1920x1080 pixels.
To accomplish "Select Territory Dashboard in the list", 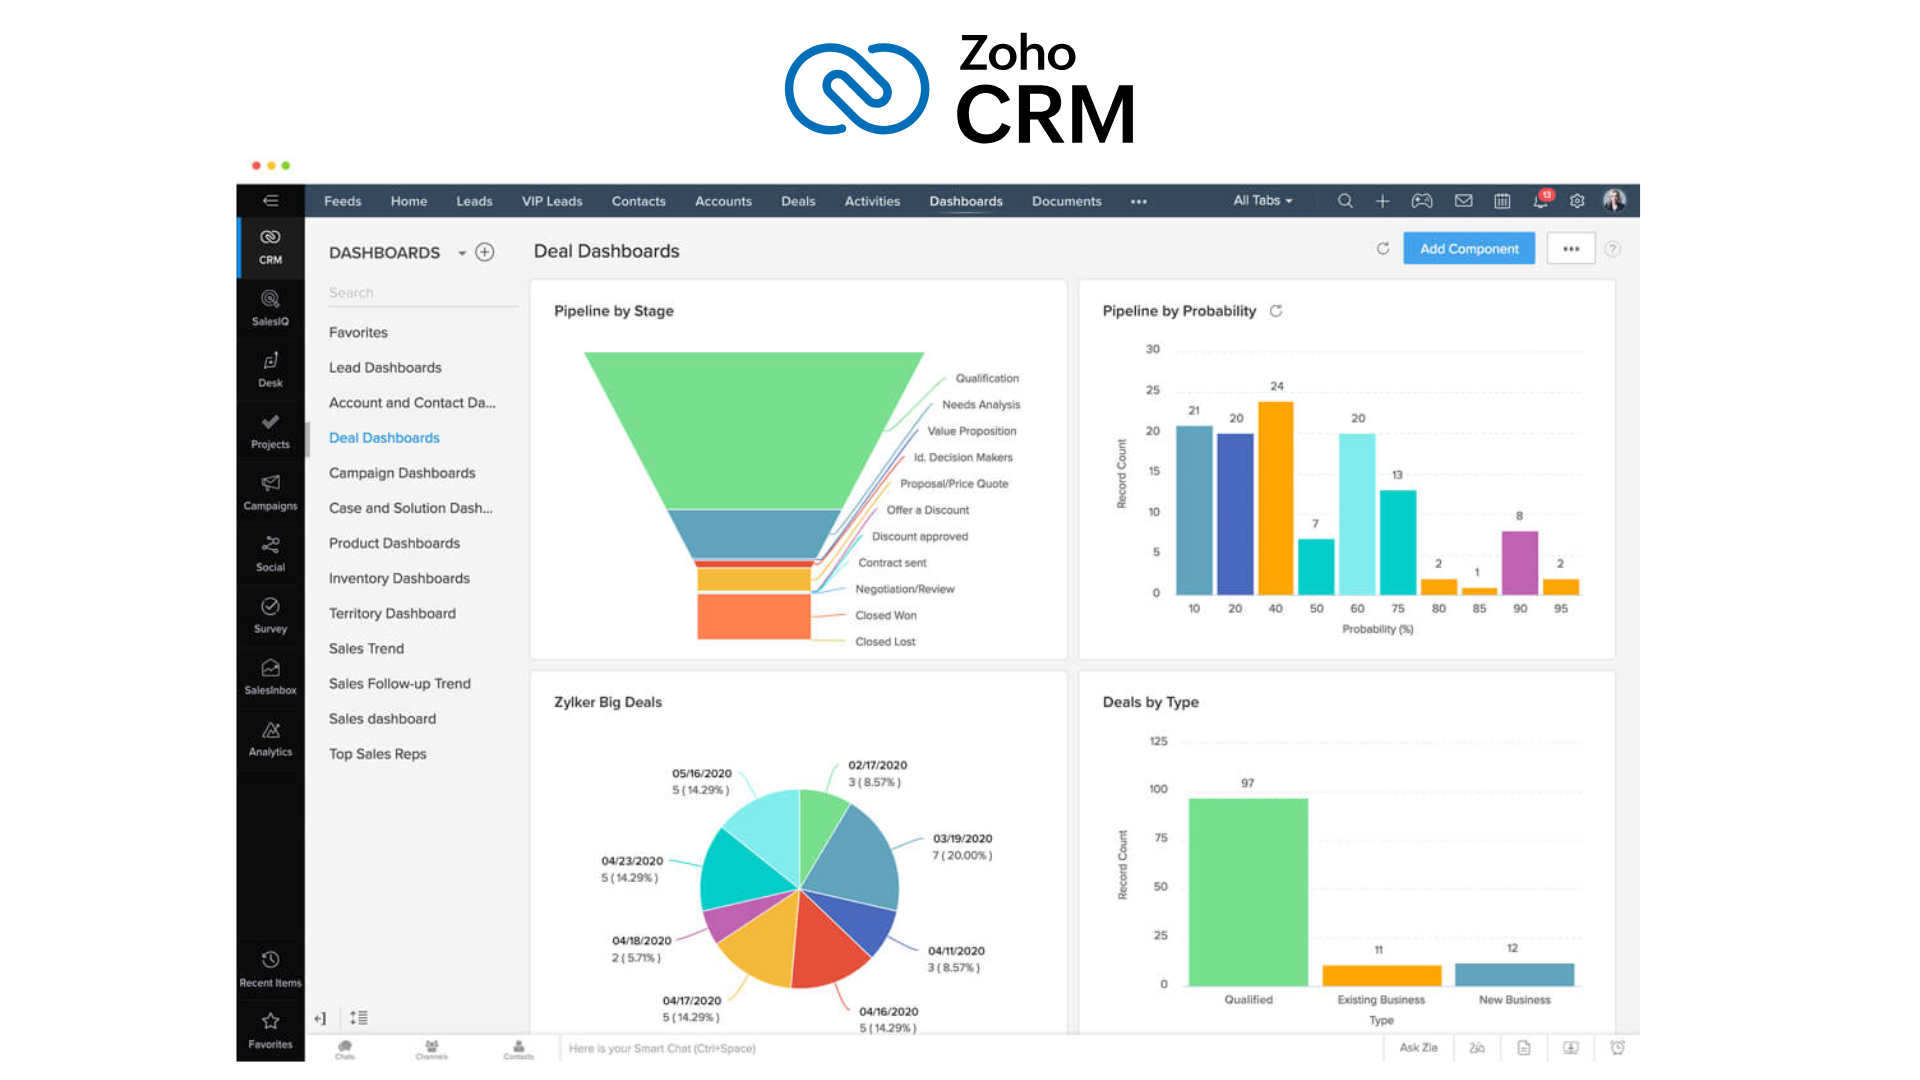I will click(x=392, y=614).
